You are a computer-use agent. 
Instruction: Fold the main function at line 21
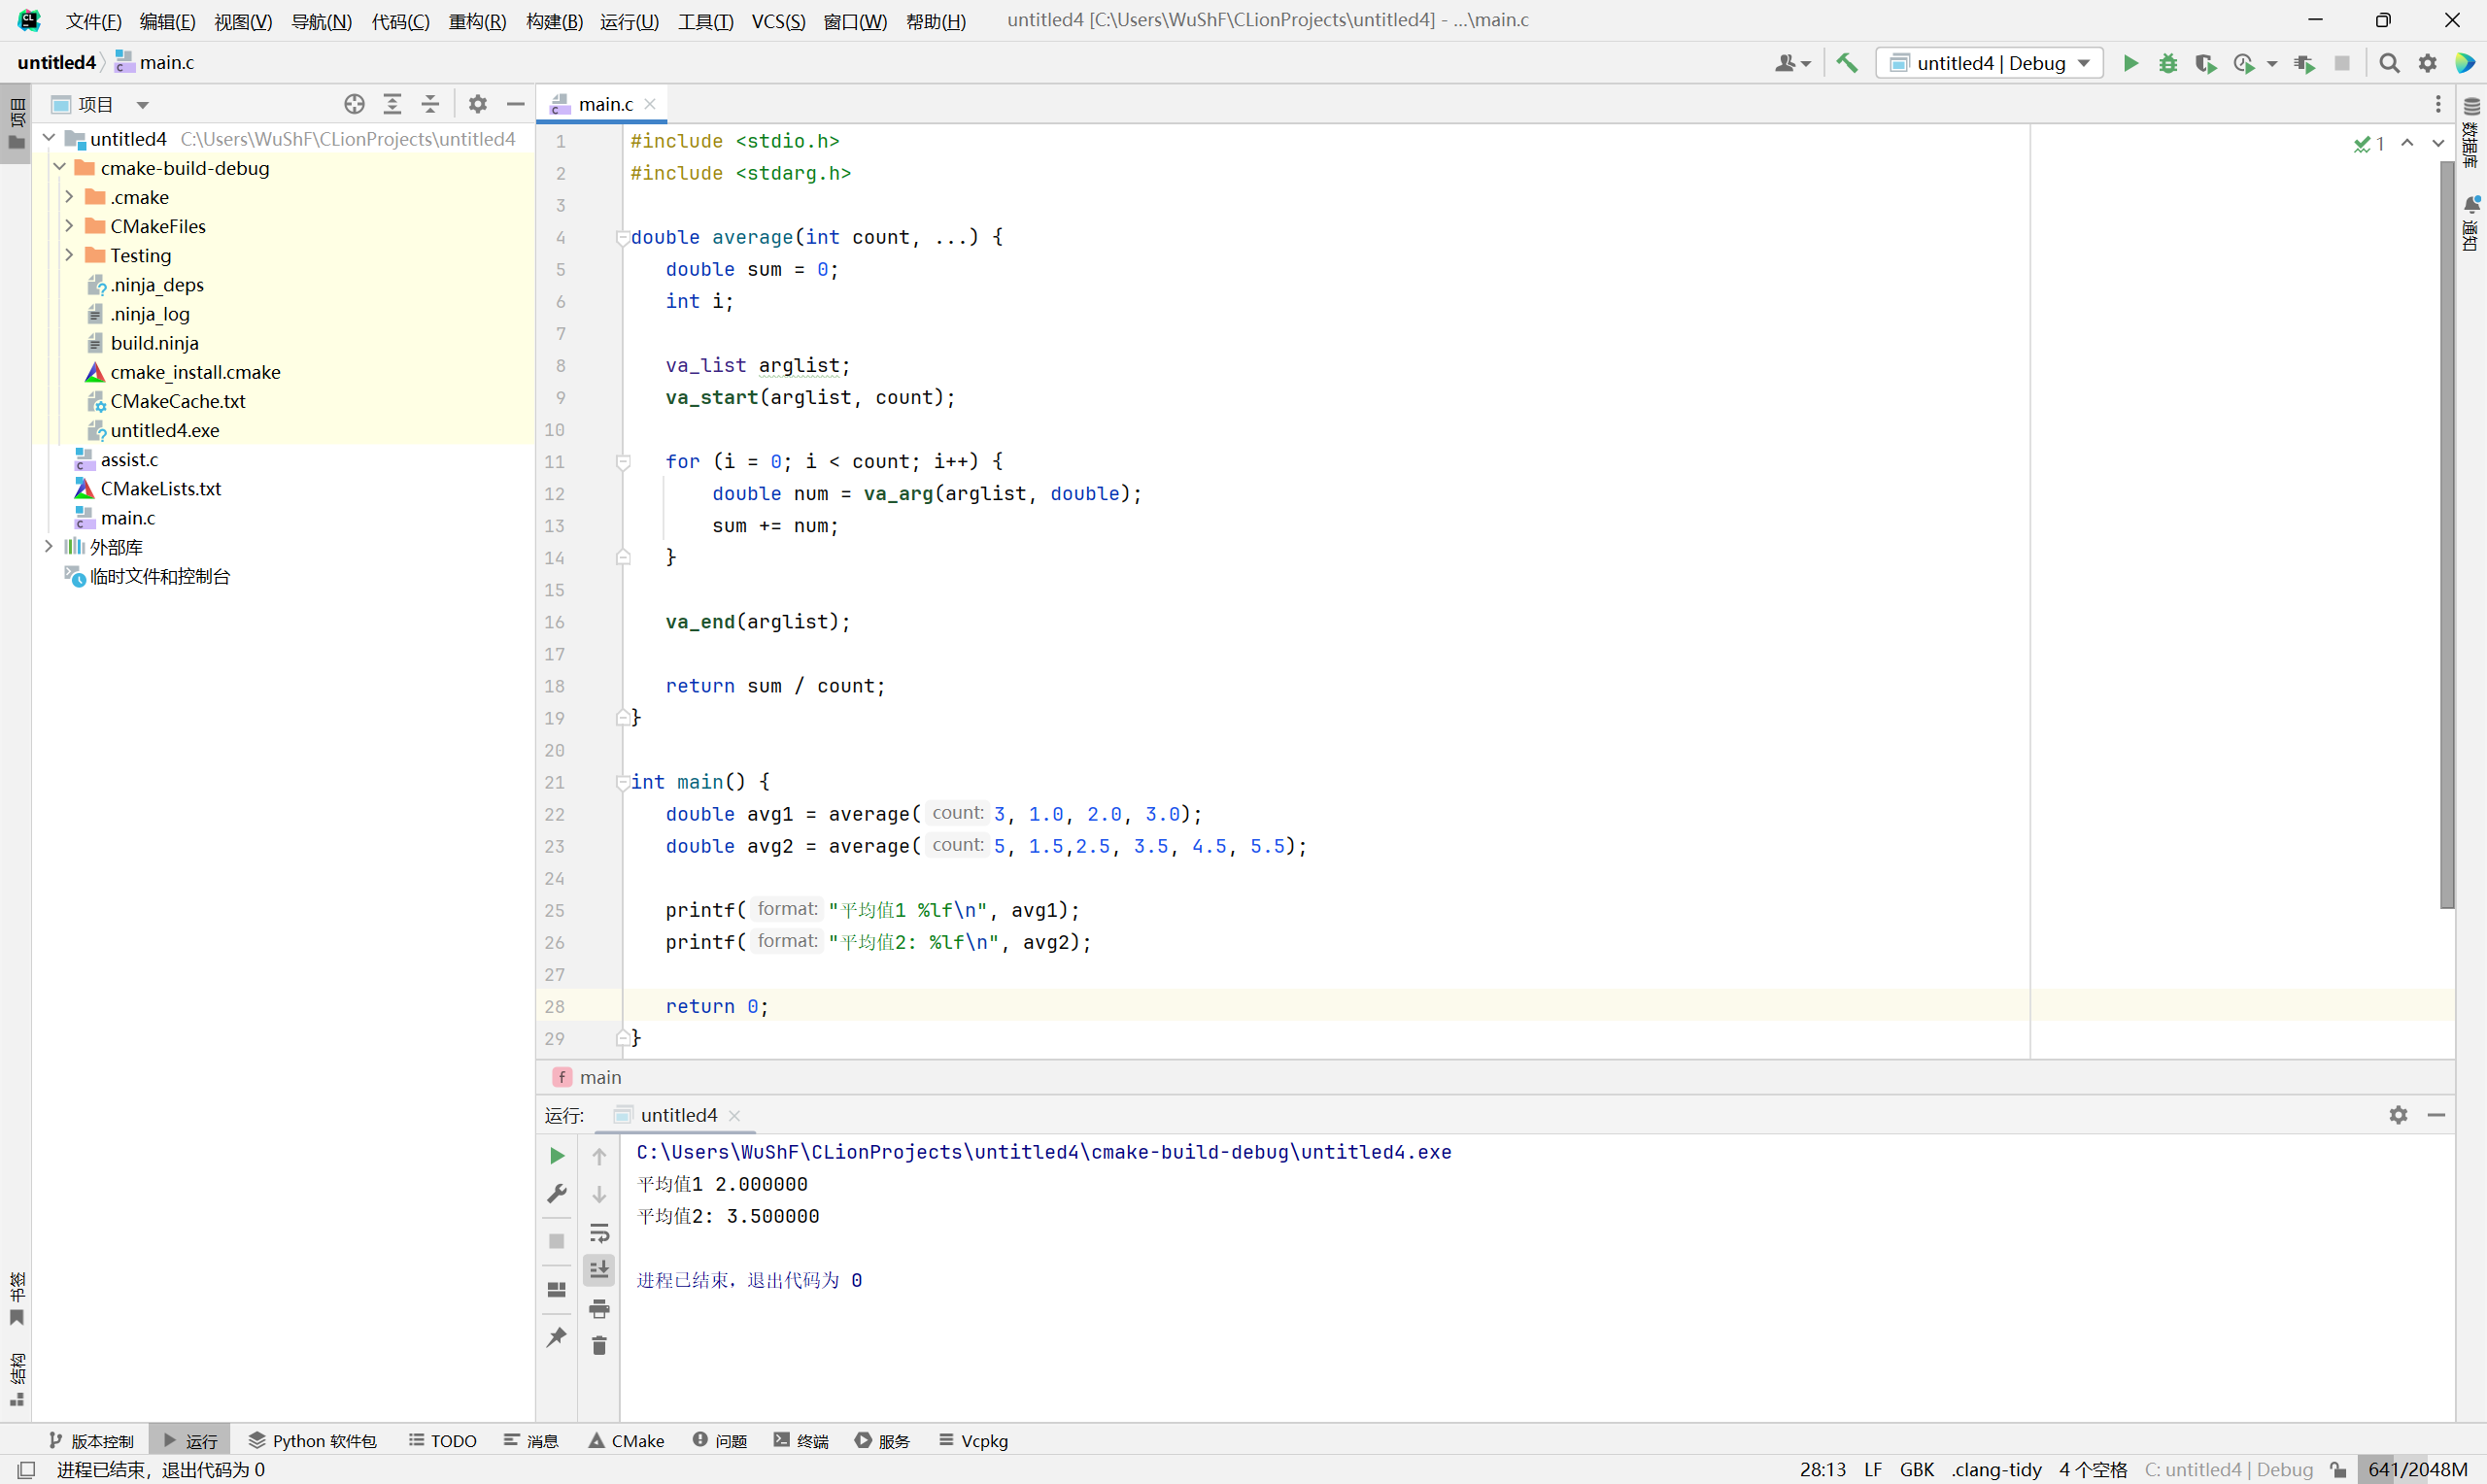point(622,783)
